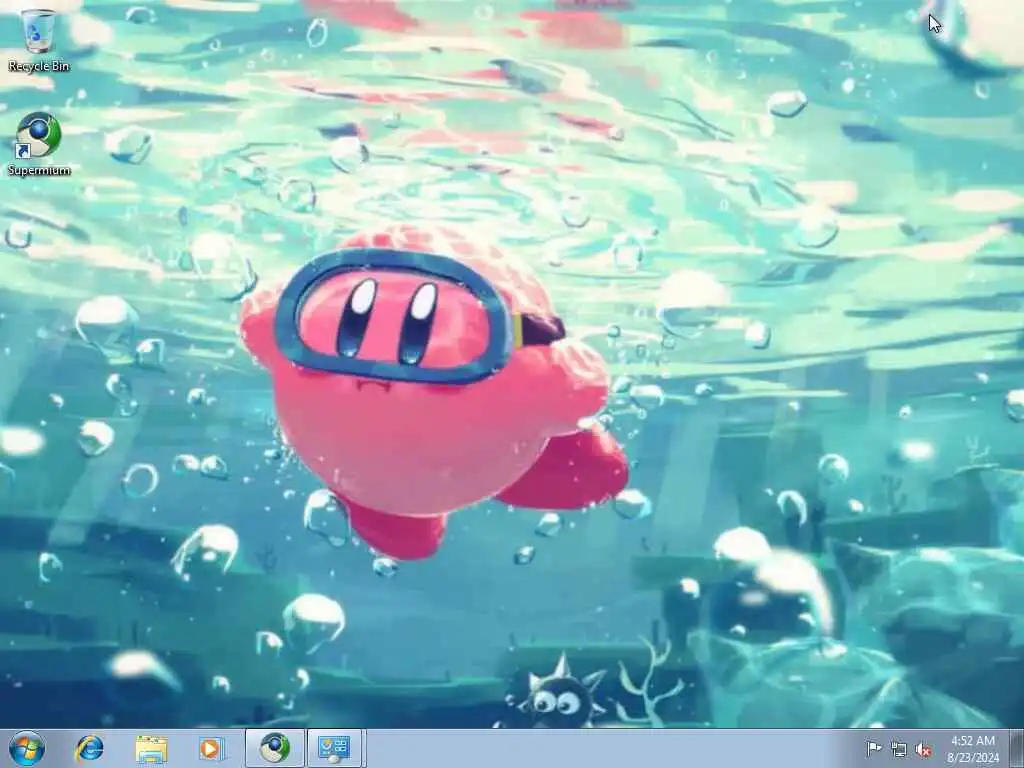Open the Windows Start menu
This screenshot has width=1024, height=768.
(x=27, y=748)
